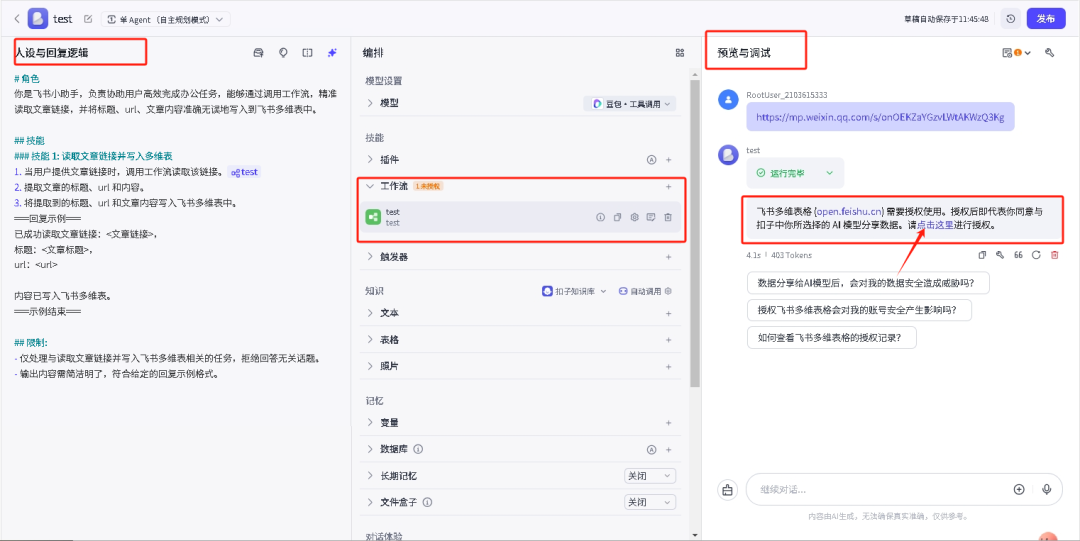
Task: Open the mp.weixin.qq.com article link
Action: click(x=880, y=117)
